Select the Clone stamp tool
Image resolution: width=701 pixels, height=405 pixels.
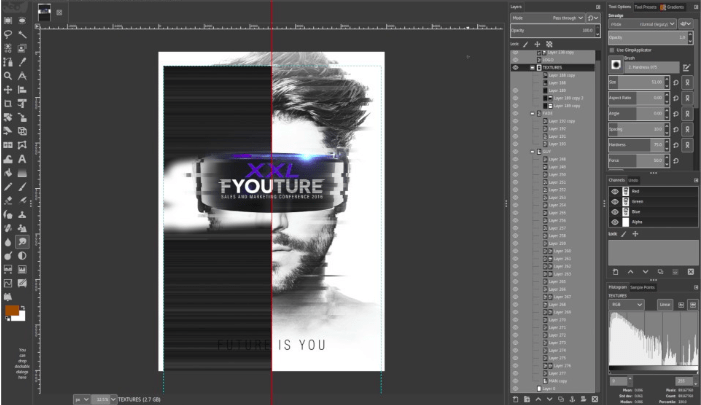click(x=22, y=214)
